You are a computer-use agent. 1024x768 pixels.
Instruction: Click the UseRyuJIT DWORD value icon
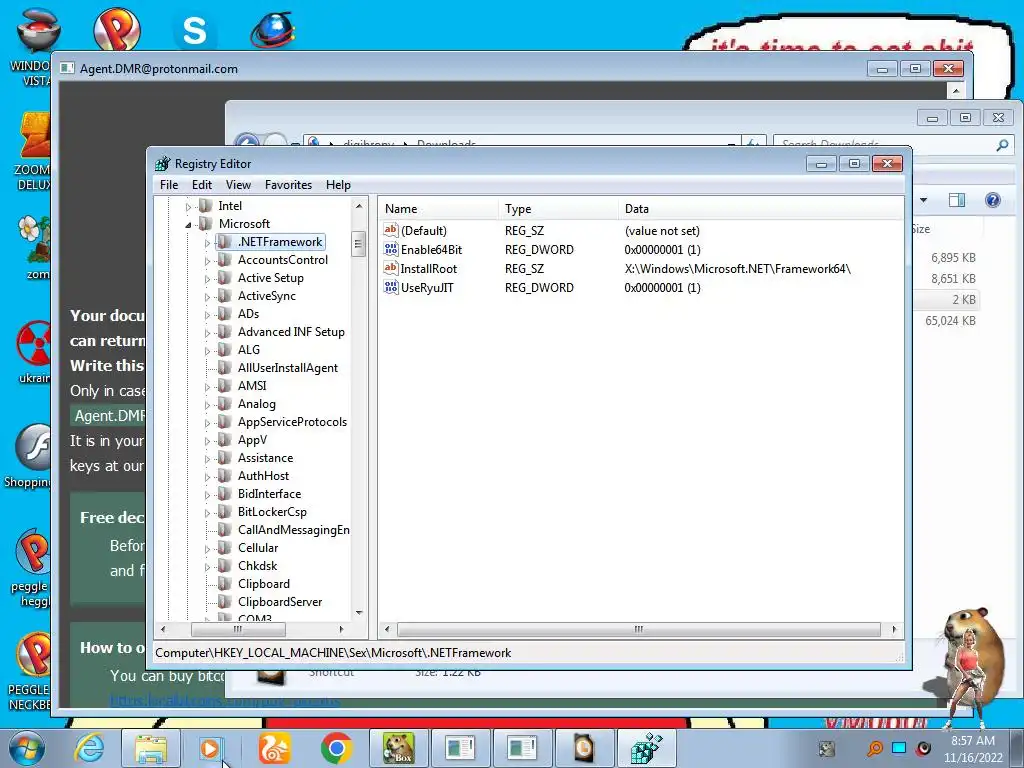coord(391,287)
